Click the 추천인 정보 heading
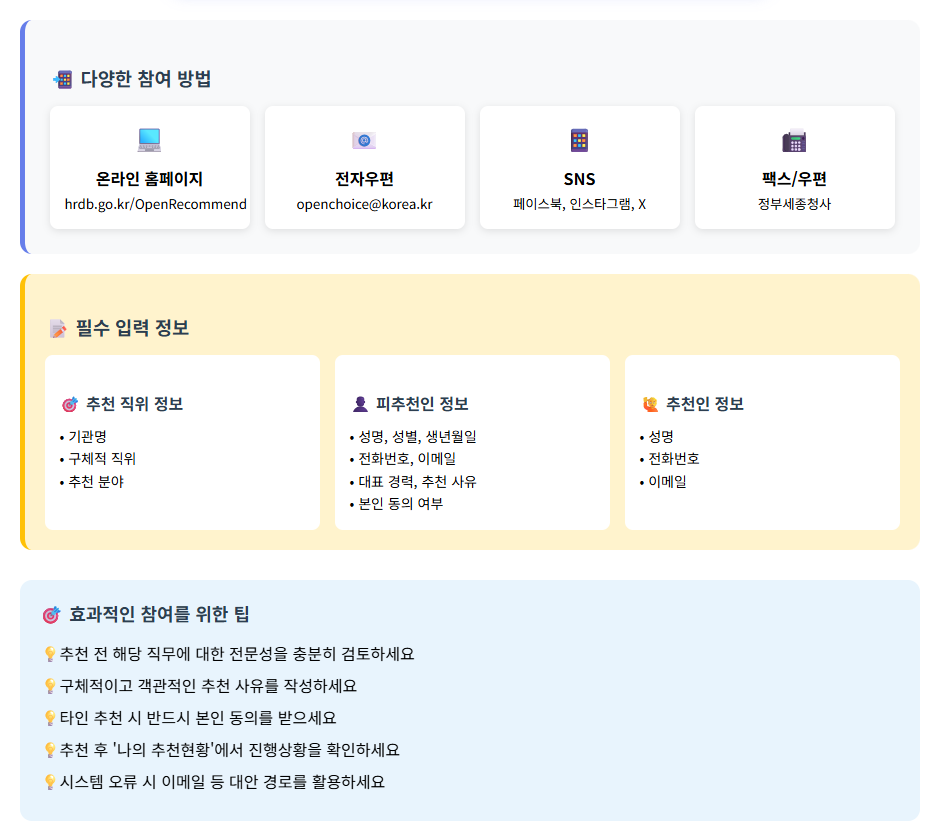This screenshot has height=835, width=932. [x=704, y=404]
